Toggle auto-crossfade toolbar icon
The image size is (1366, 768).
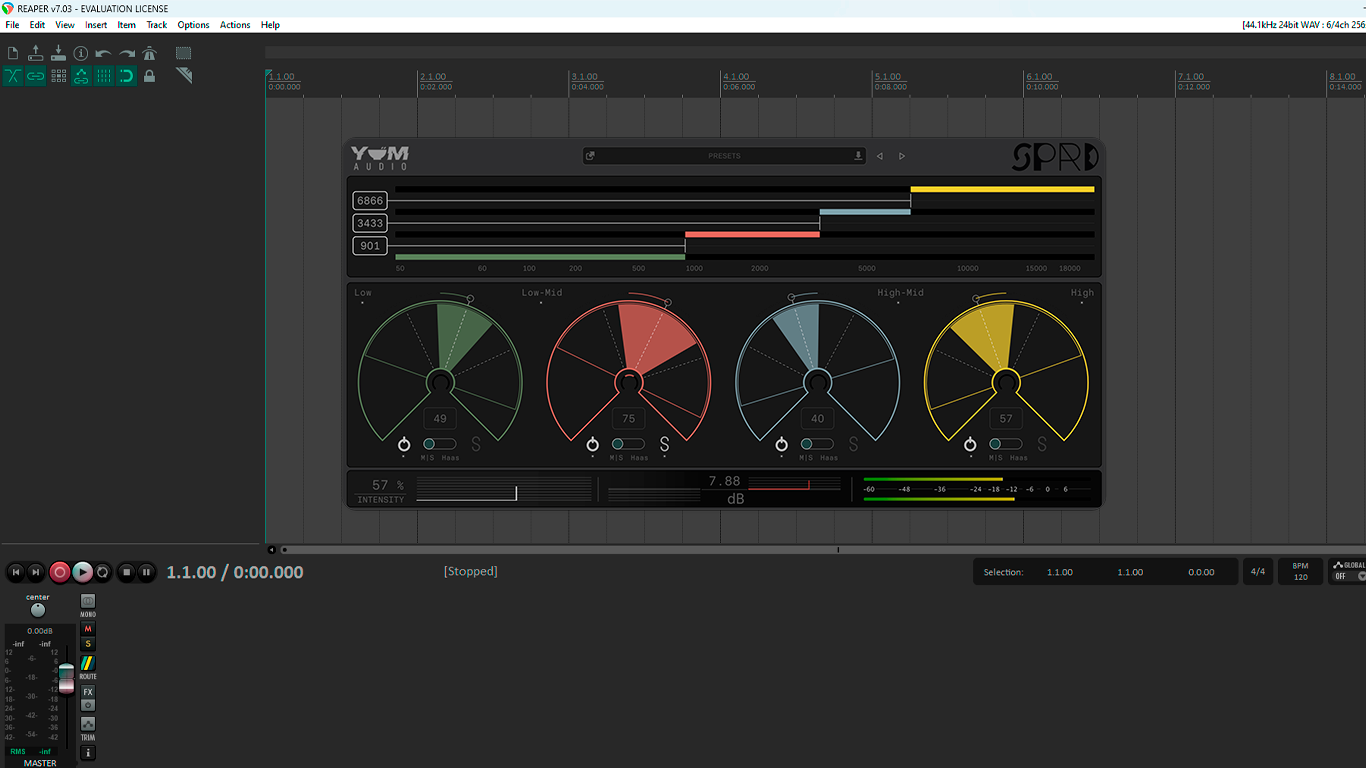[13, 76]
